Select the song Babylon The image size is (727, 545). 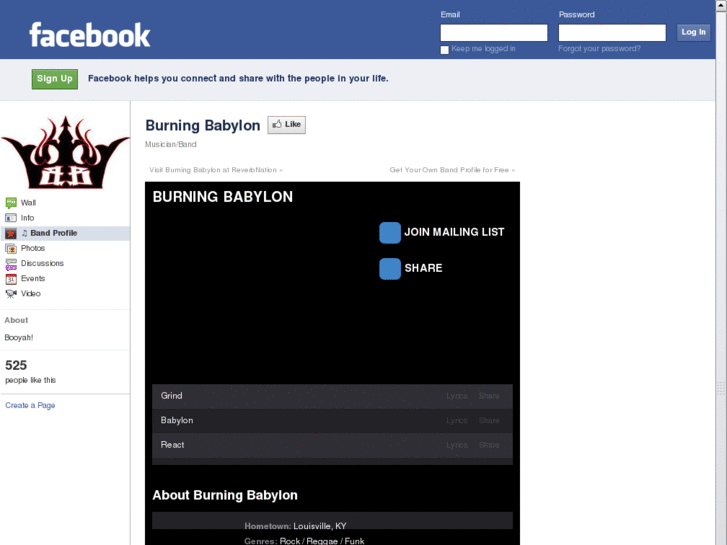coord(177,420)
